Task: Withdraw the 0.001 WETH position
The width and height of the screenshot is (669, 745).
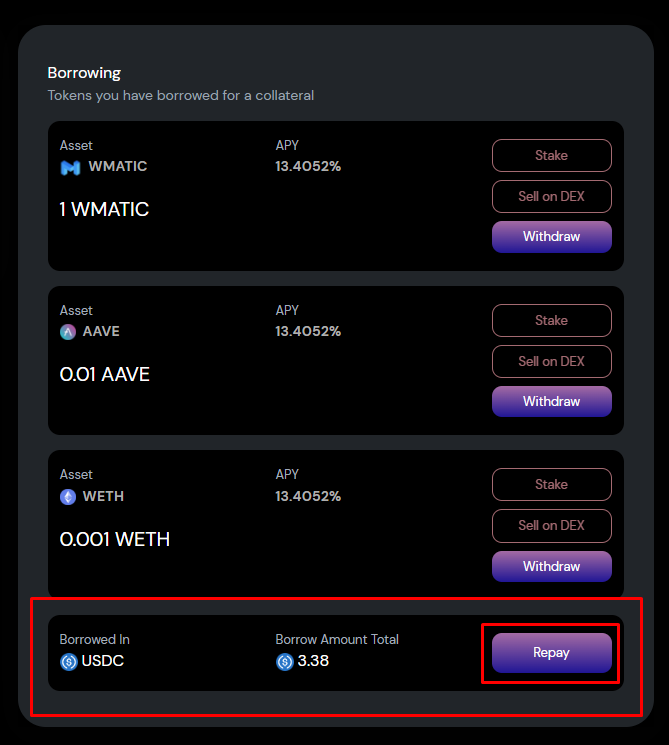Action: 552,566
